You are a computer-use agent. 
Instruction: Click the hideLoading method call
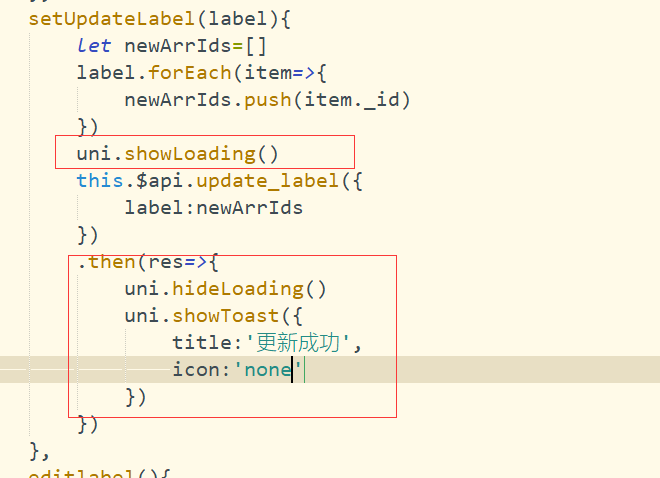click(238, 289)
